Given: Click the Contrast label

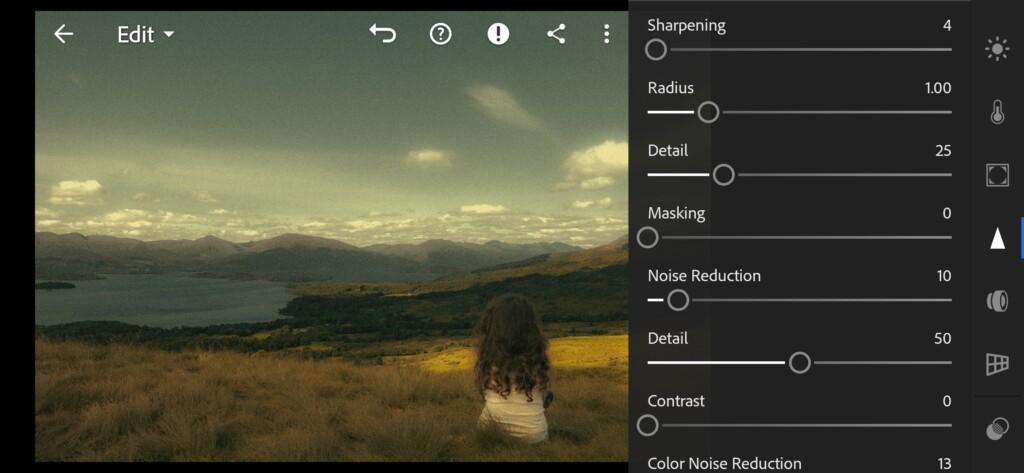Looking at the screenshot, I should (676, 400).
